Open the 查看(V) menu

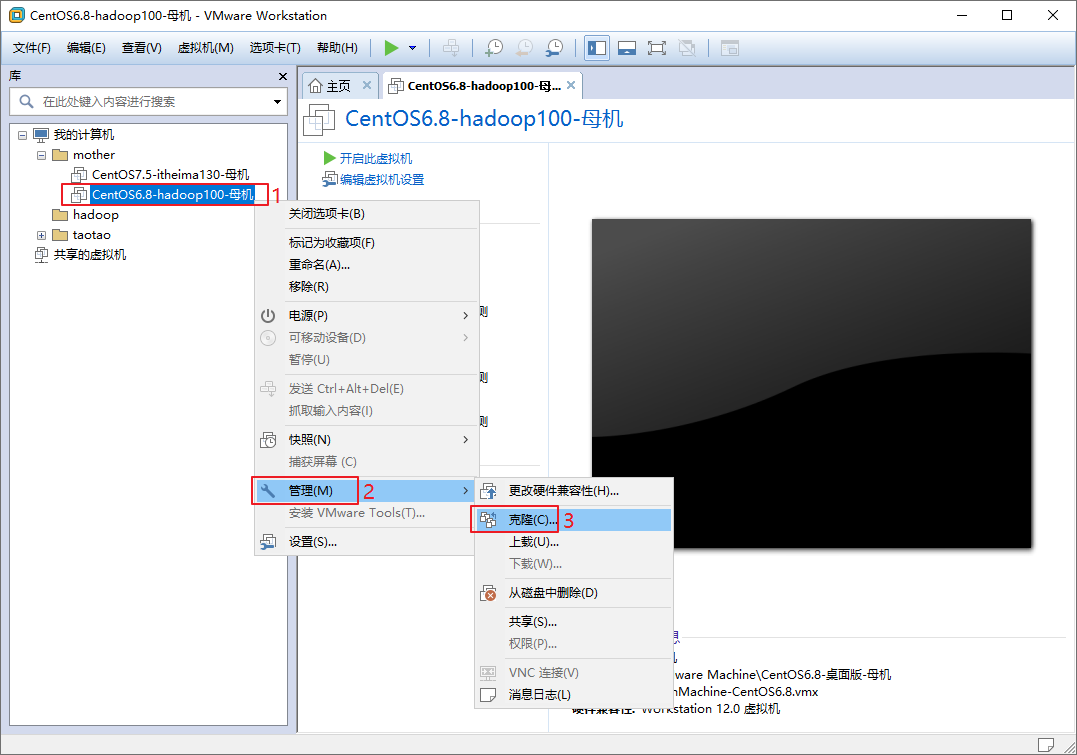pyautogui.click(x=141, y=47)
